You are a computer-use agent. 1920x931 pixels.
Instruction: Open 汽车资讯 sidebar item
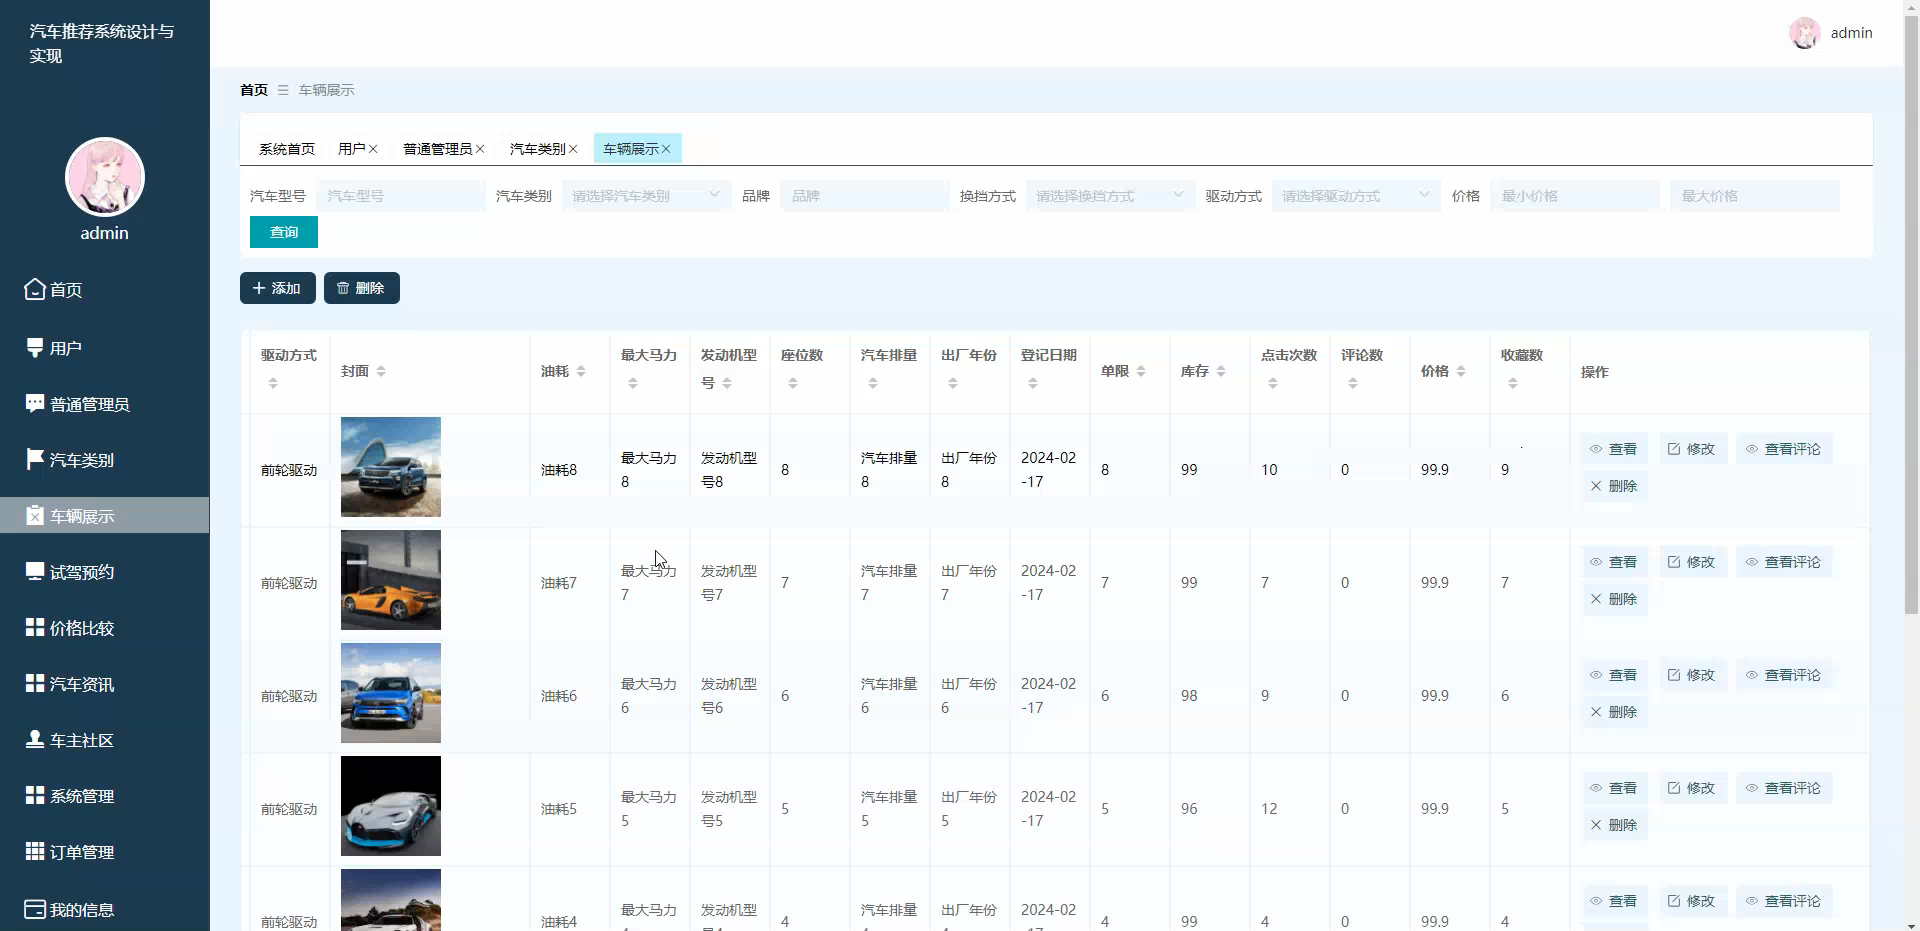(x=104, y=684)
